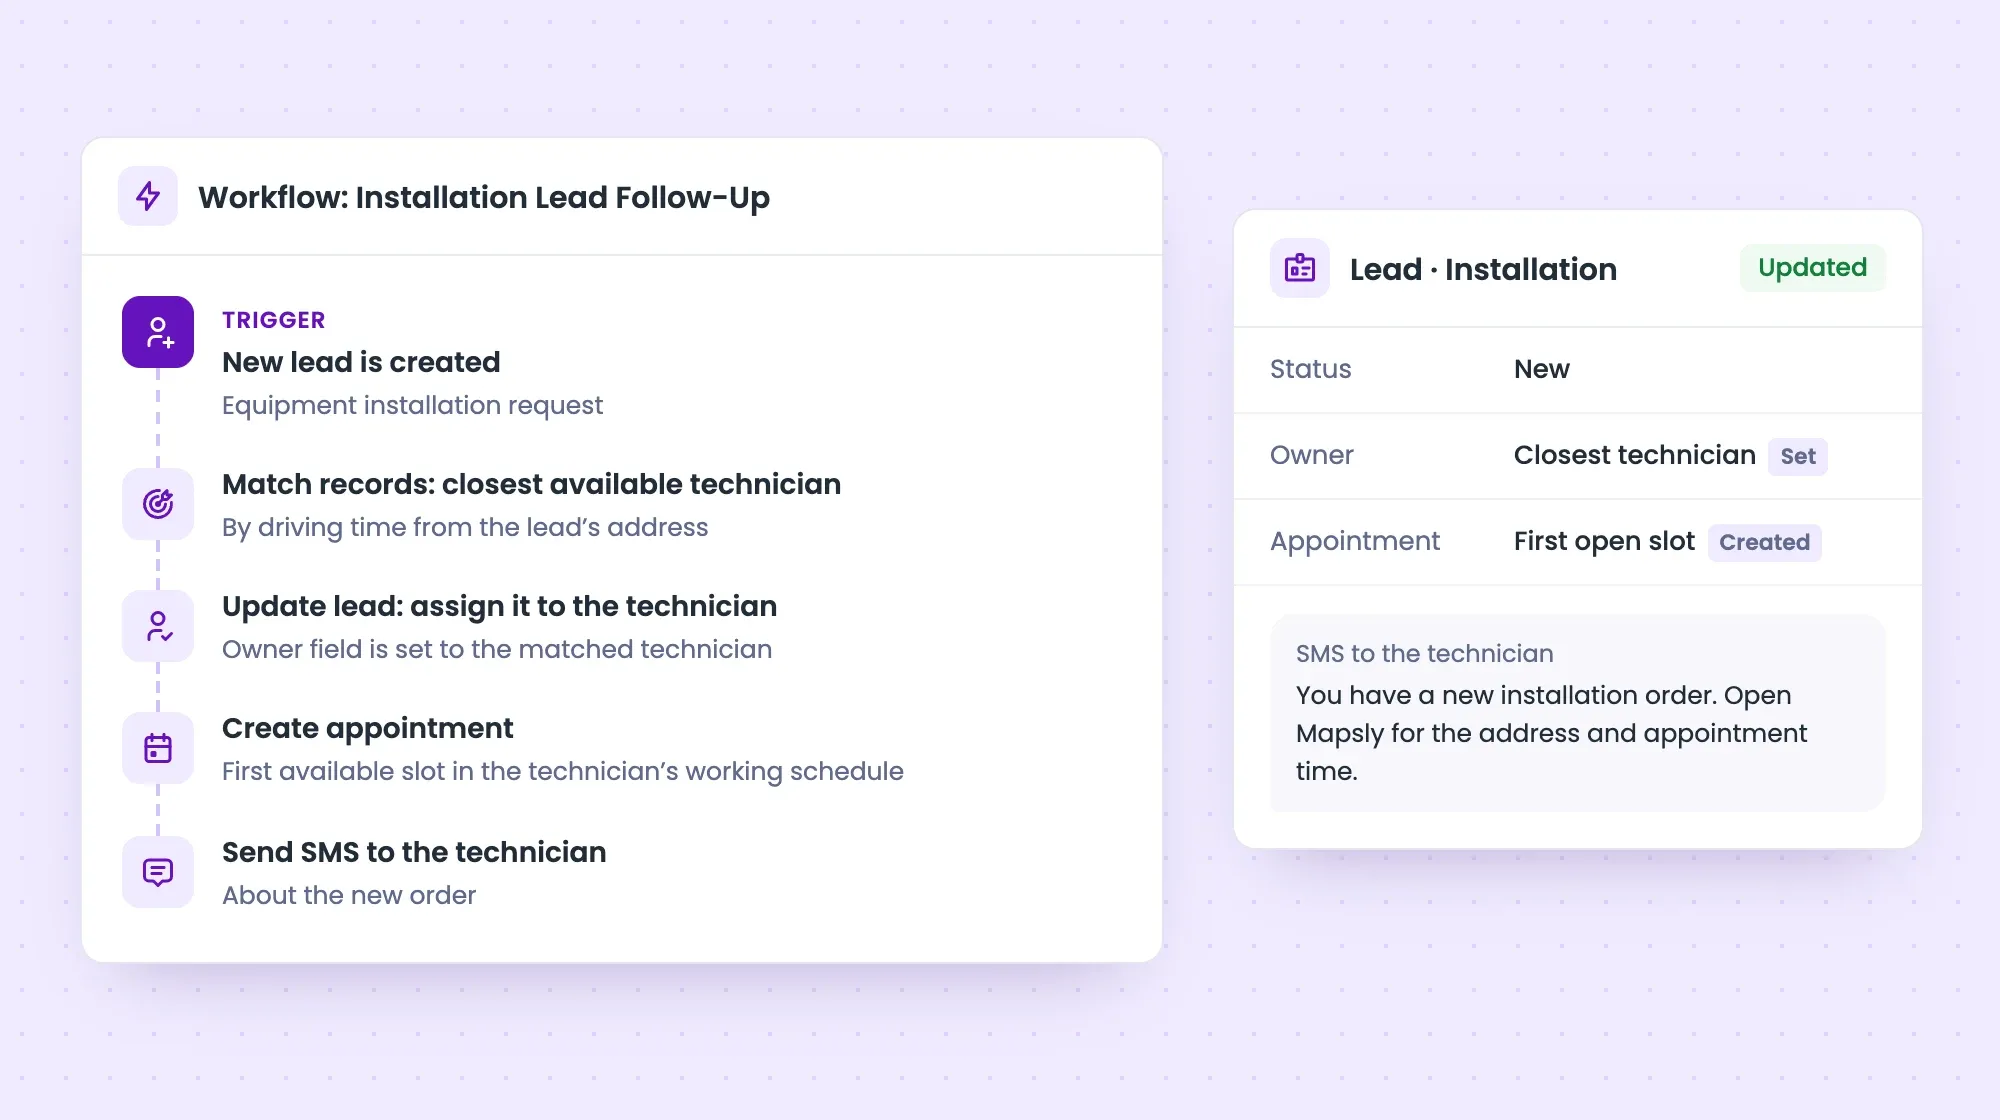2000x1120 pixels.
Task: Click the Owner field label
Action: tap(1312, 455)
